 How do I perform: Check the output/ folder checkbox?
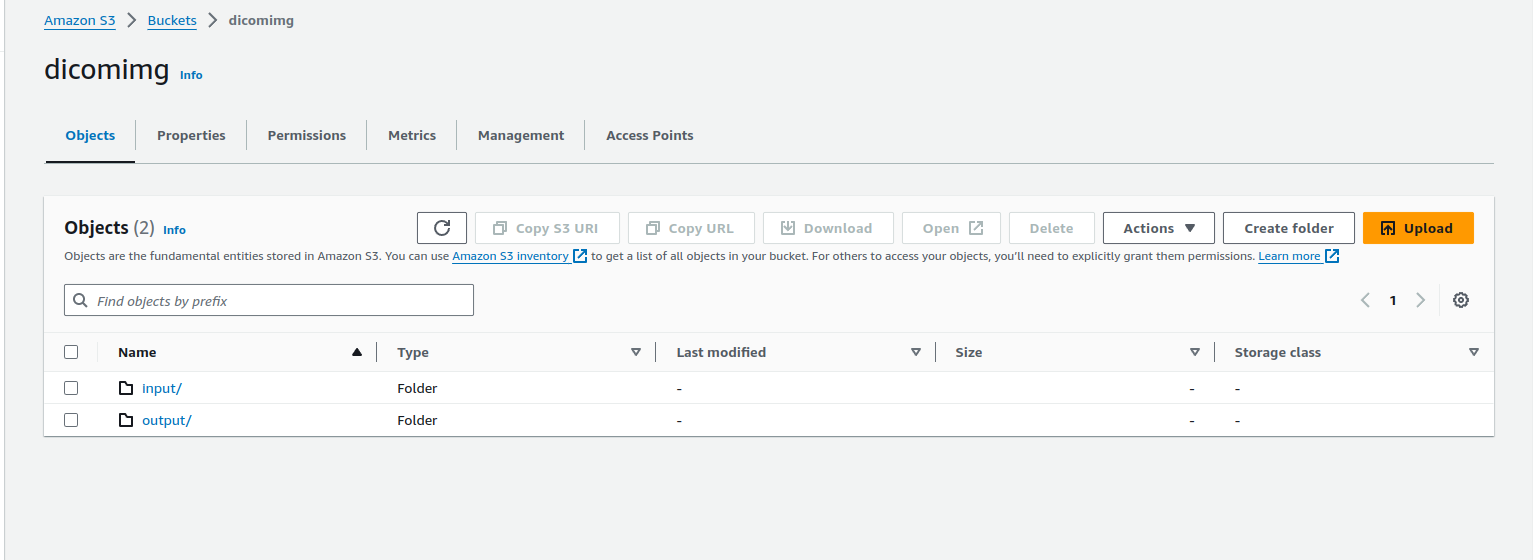coord(71,420)
